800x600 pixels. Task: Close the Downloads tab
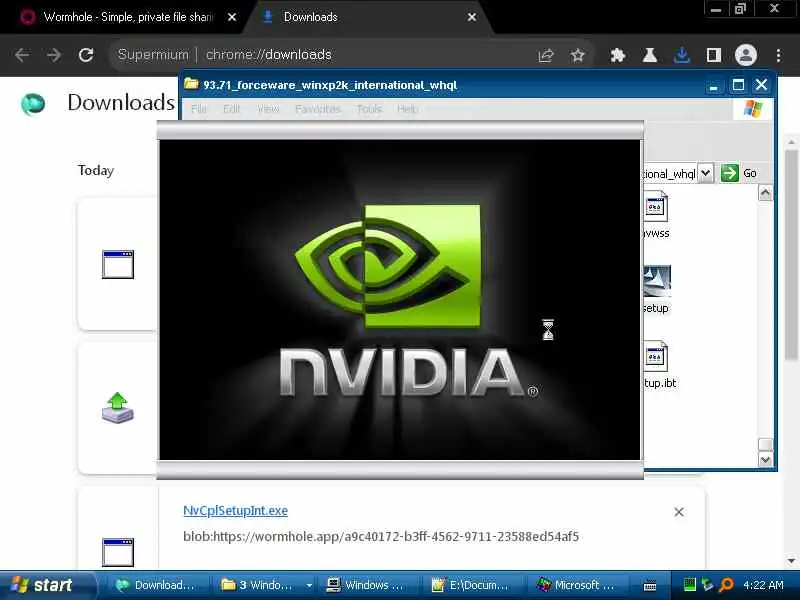472,17
